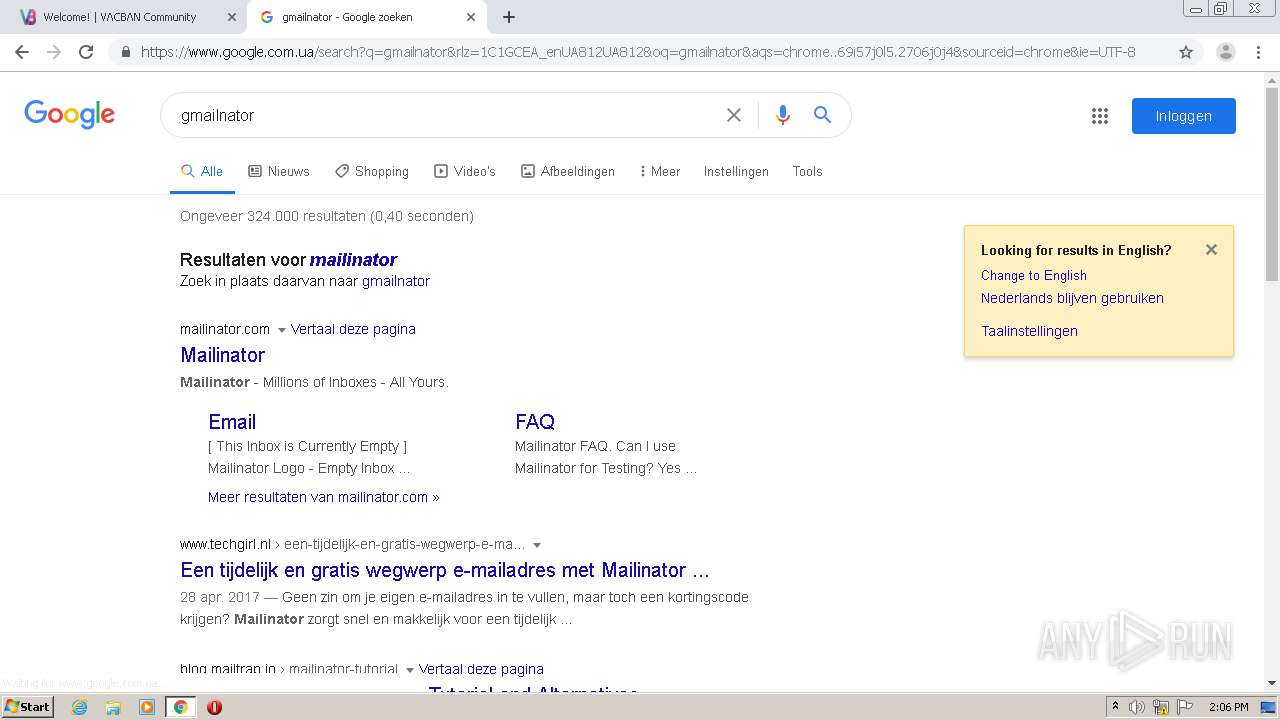
Task: Open the Een tijdelijk en gratis wegwerp result
Action: (445, 570)
